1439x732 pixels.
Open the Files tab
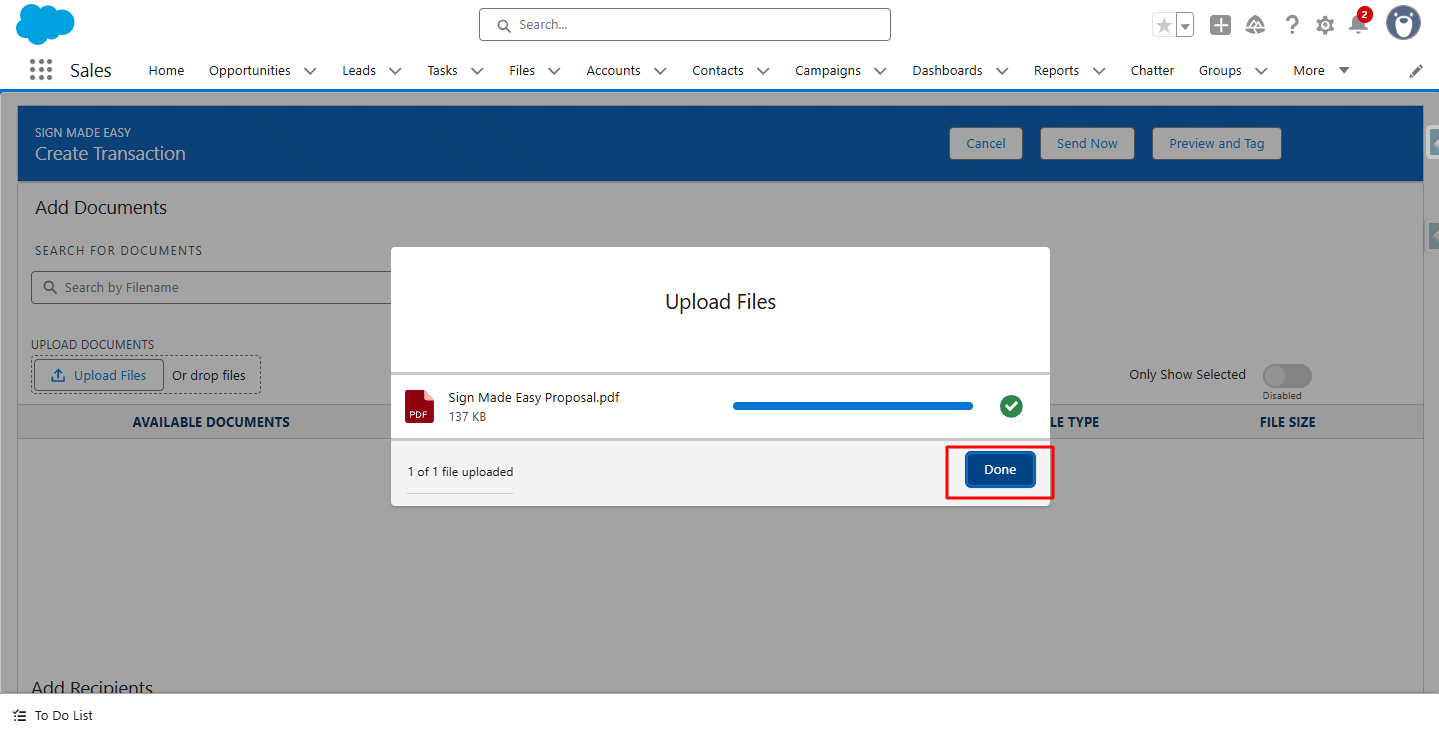(522, 71)
